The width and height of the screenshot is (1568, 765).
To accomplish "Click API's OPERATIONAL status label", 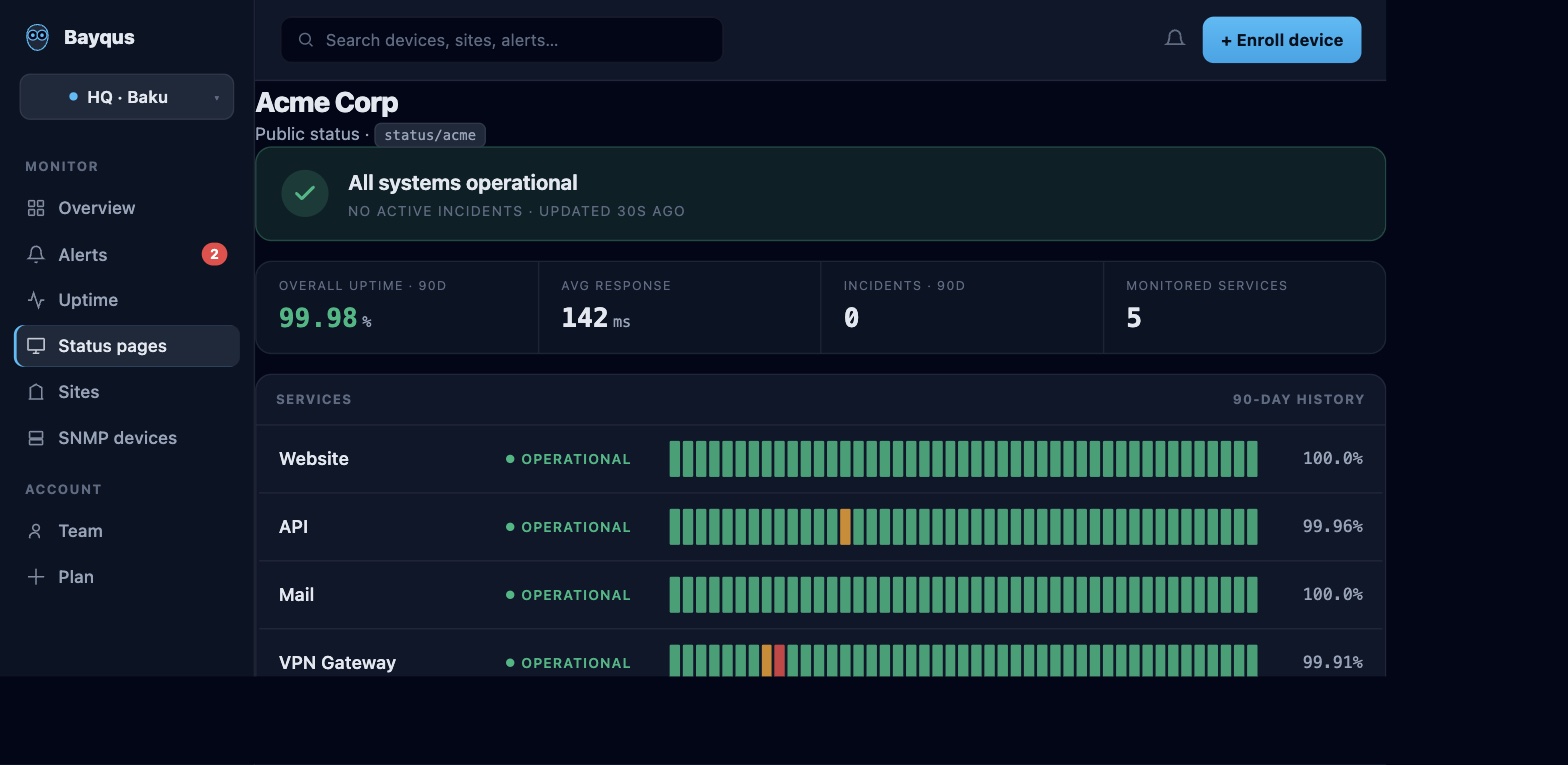I will 568,527.
